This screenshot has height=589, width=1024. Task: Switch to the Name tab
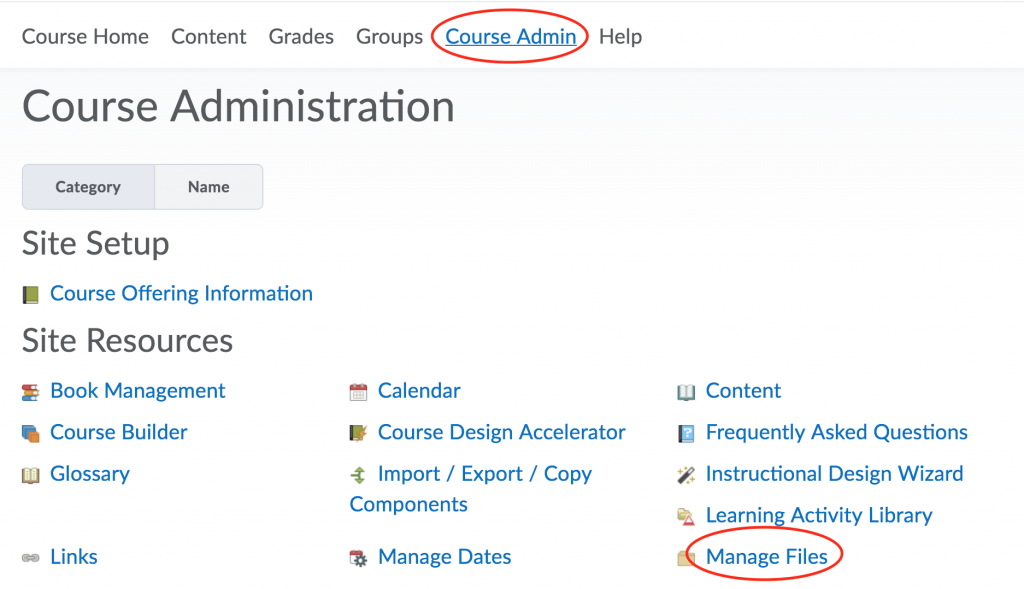(x=208, y=186)
